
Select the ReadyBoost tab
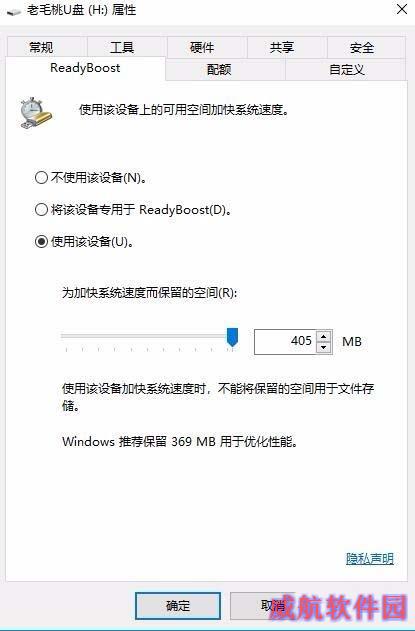[x=85, y=68]
